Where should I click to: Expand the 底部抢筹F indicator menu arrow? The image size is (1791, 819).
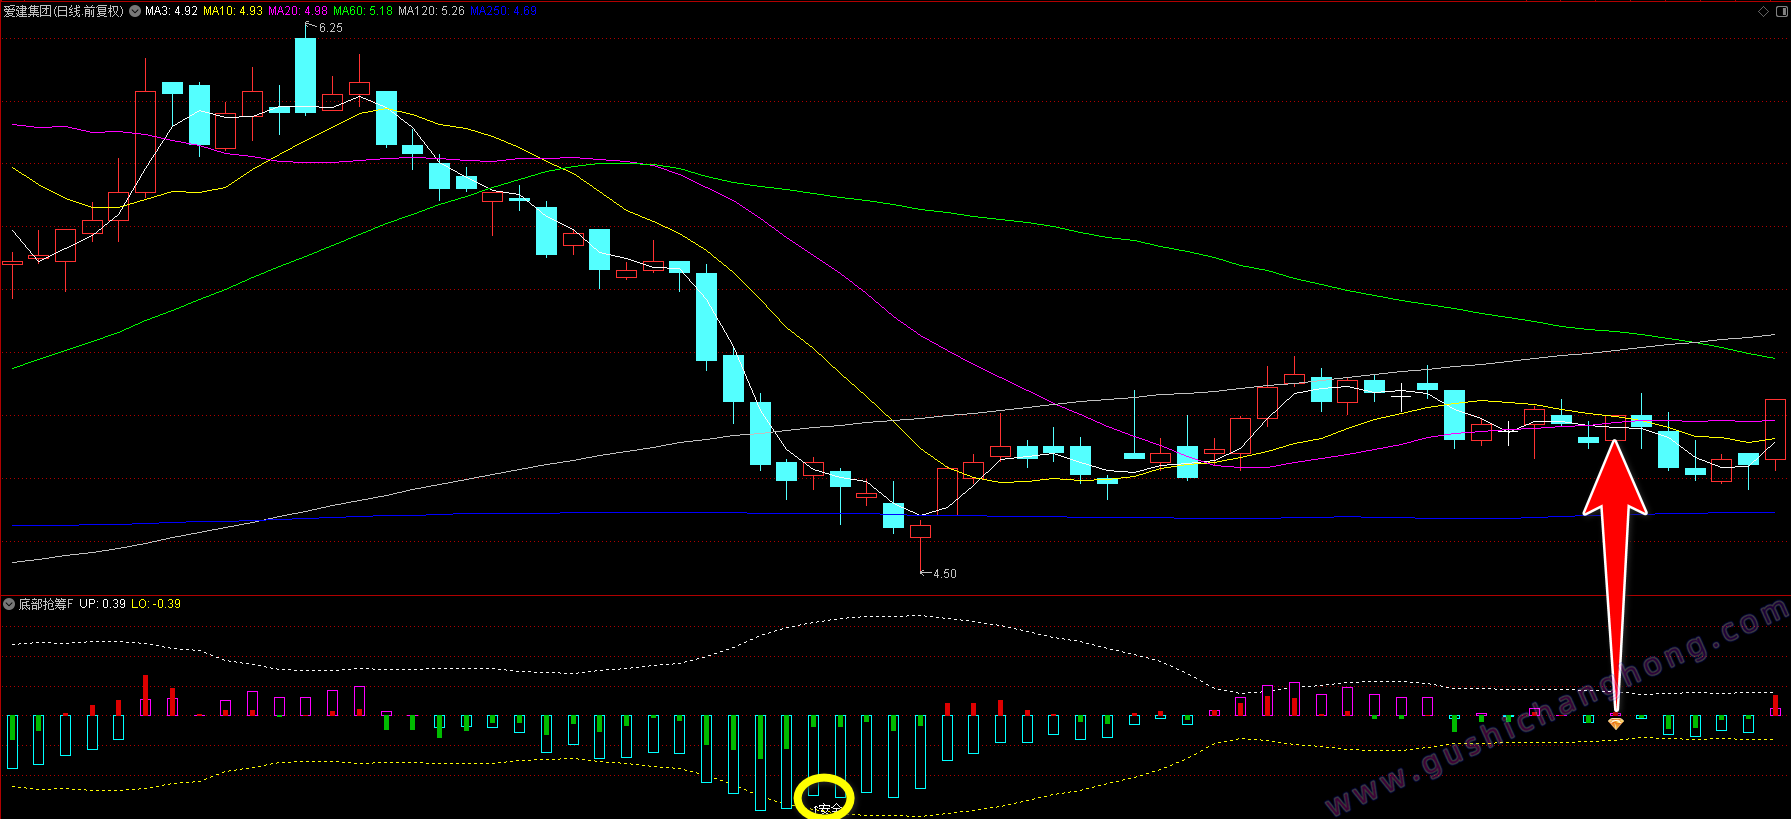[x=9, y=604]
